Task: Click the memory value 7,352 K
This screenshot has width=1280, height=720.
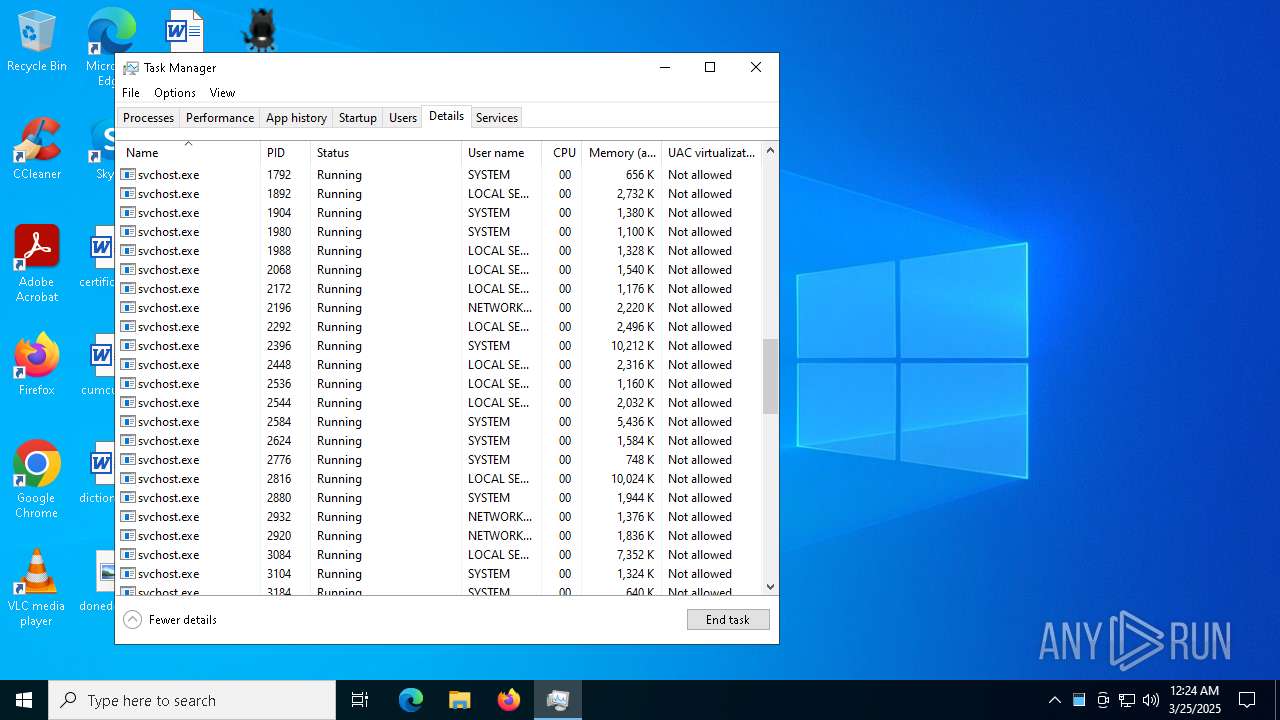Action: [x=636, y=555]
